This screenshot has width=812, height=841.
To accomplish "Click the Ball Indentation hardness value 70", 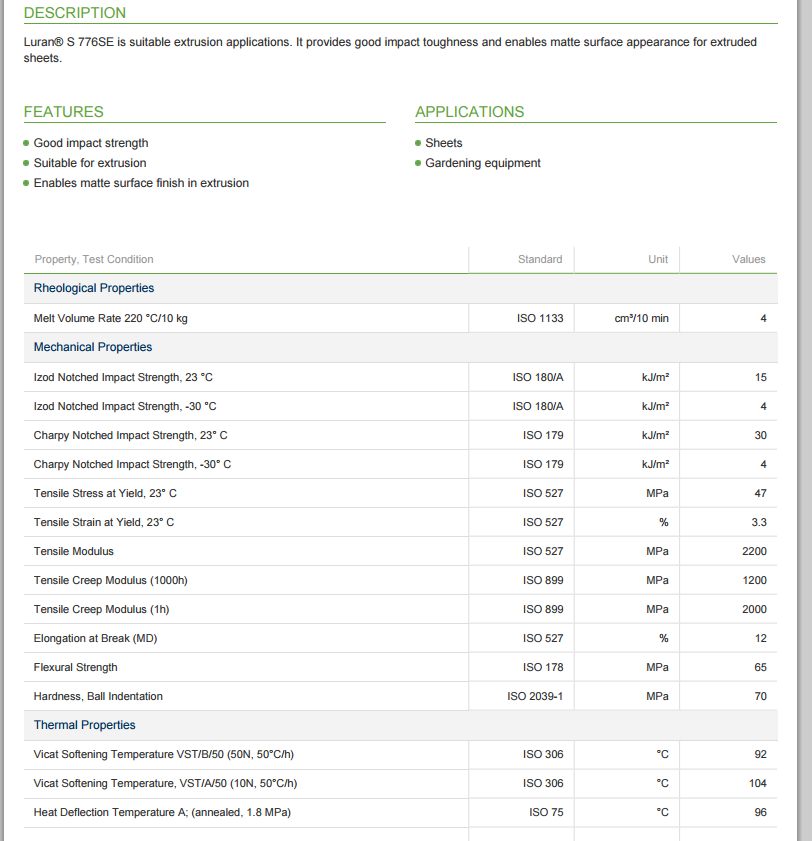I will 761,696.
